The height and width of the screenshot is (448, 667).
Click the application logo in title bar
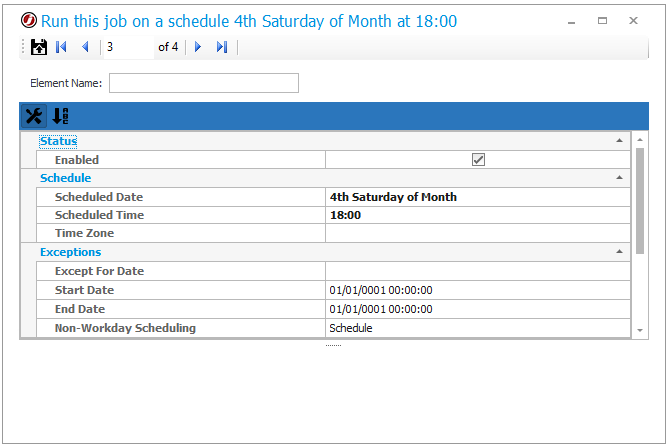coord(29,20)
